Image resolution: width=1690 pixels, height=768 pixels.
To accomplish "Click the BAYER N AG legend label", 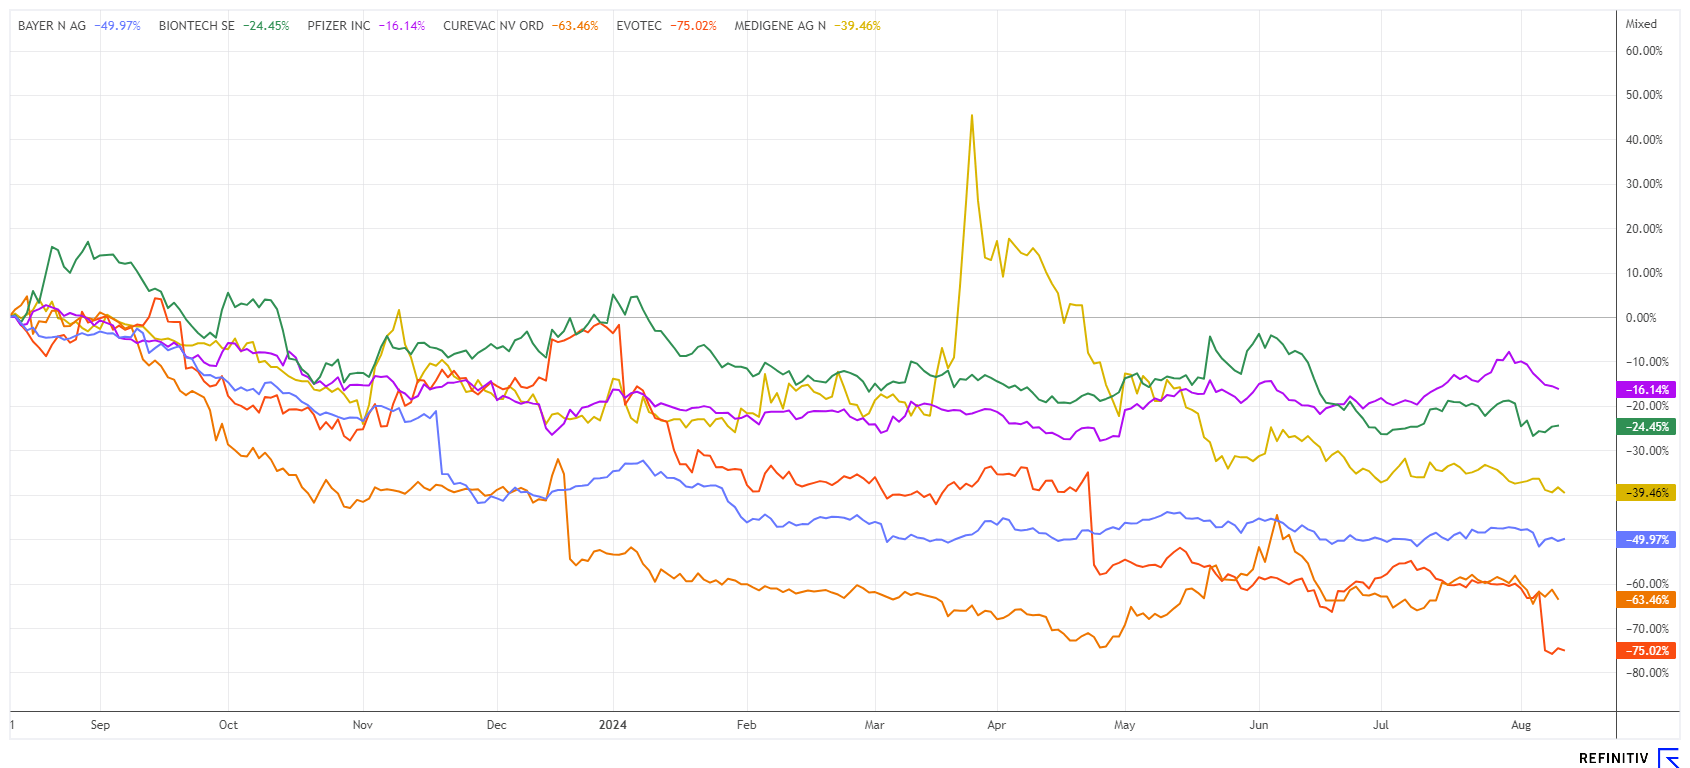I will click(x=52, y=26).
